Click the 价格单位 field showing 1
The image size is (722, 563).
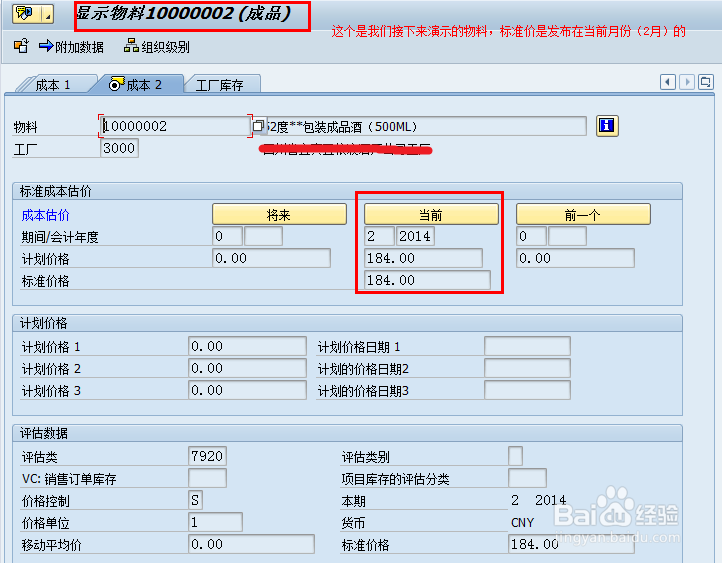tap(215, 522)
